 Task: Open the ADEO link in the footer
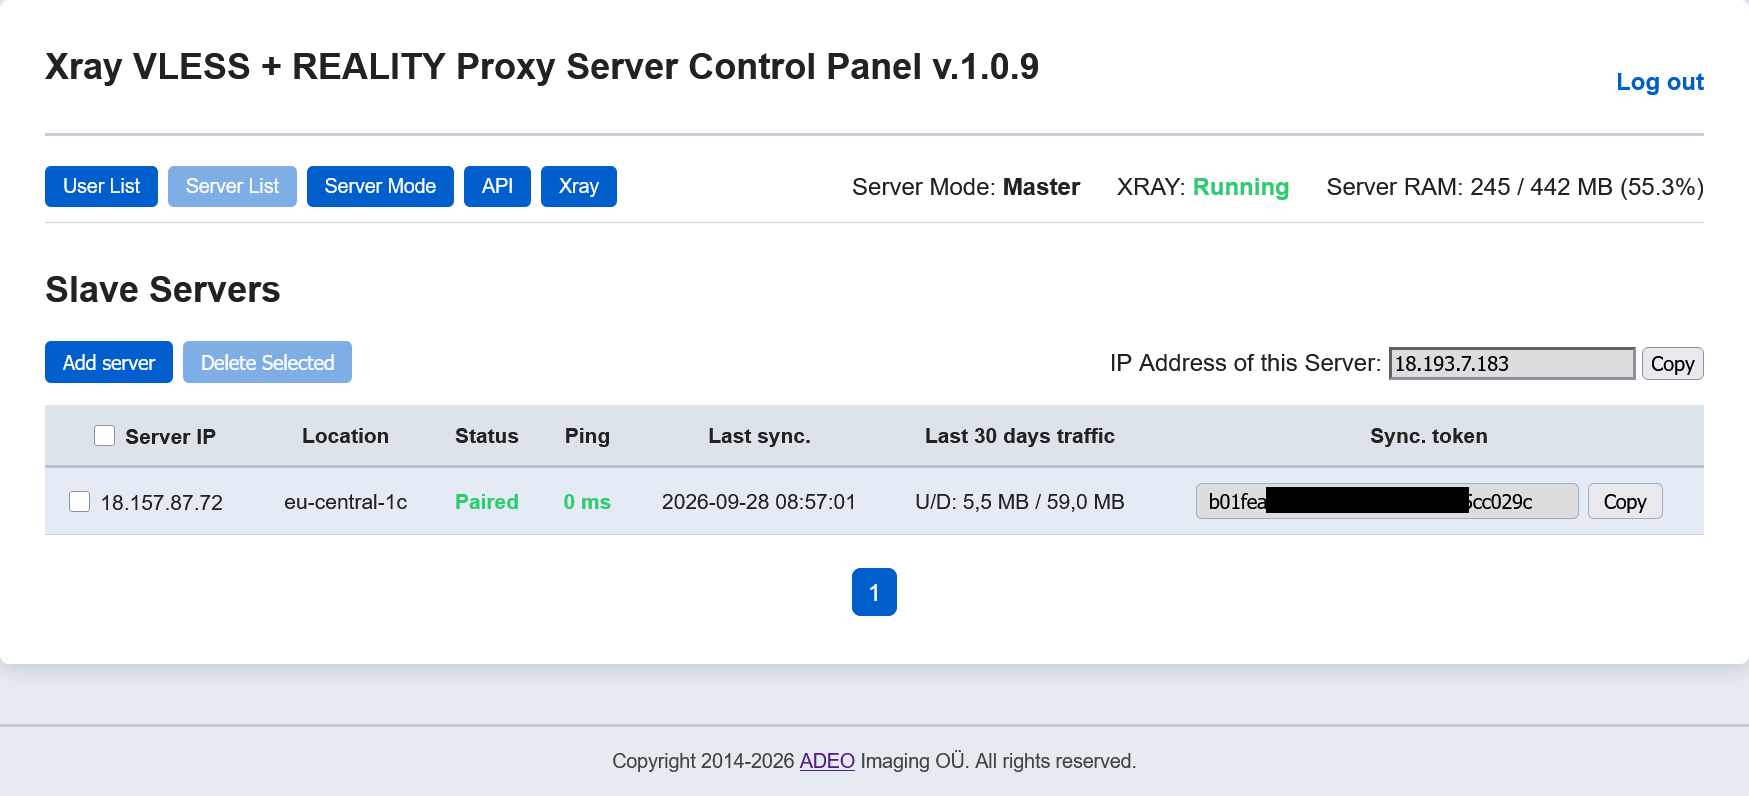pyautogui.click(x=827, y=761)
